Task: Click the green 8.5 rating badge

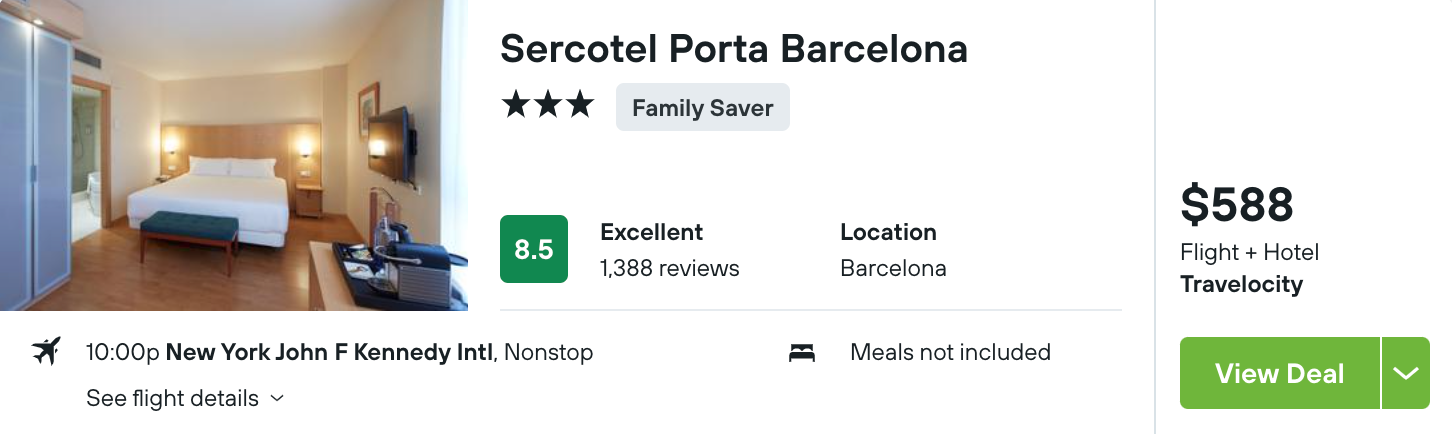Action: click(x=534, y=249)
